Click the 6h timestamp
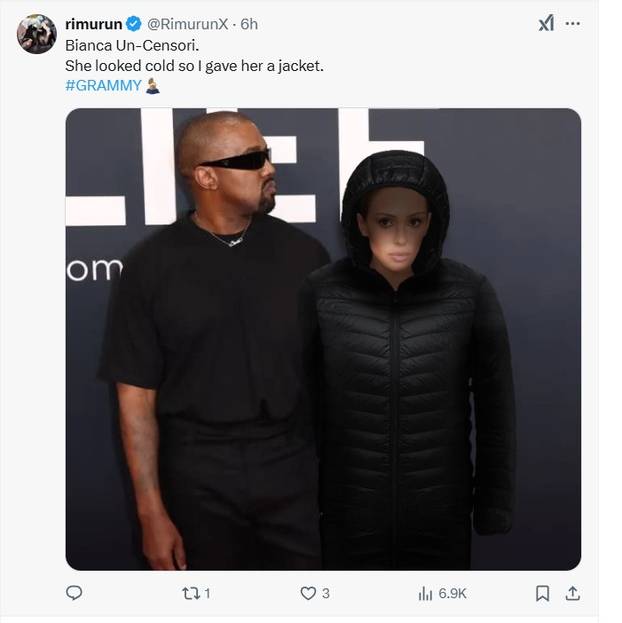 coord(249,24)
